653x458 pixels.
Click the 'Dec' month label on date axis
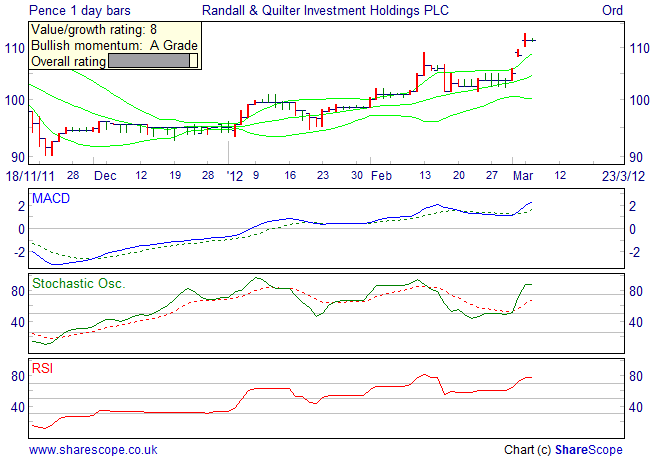click(x=105, y=176)
